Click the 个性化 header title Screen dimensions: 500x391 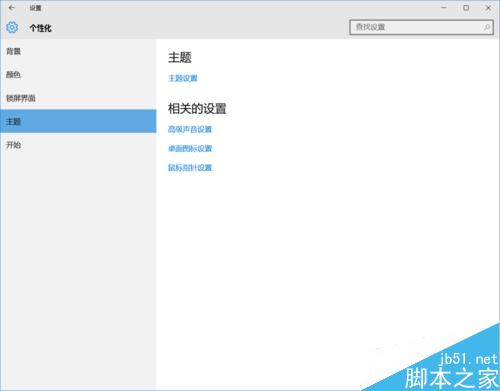pyautogui.click(x=41, y=28)
